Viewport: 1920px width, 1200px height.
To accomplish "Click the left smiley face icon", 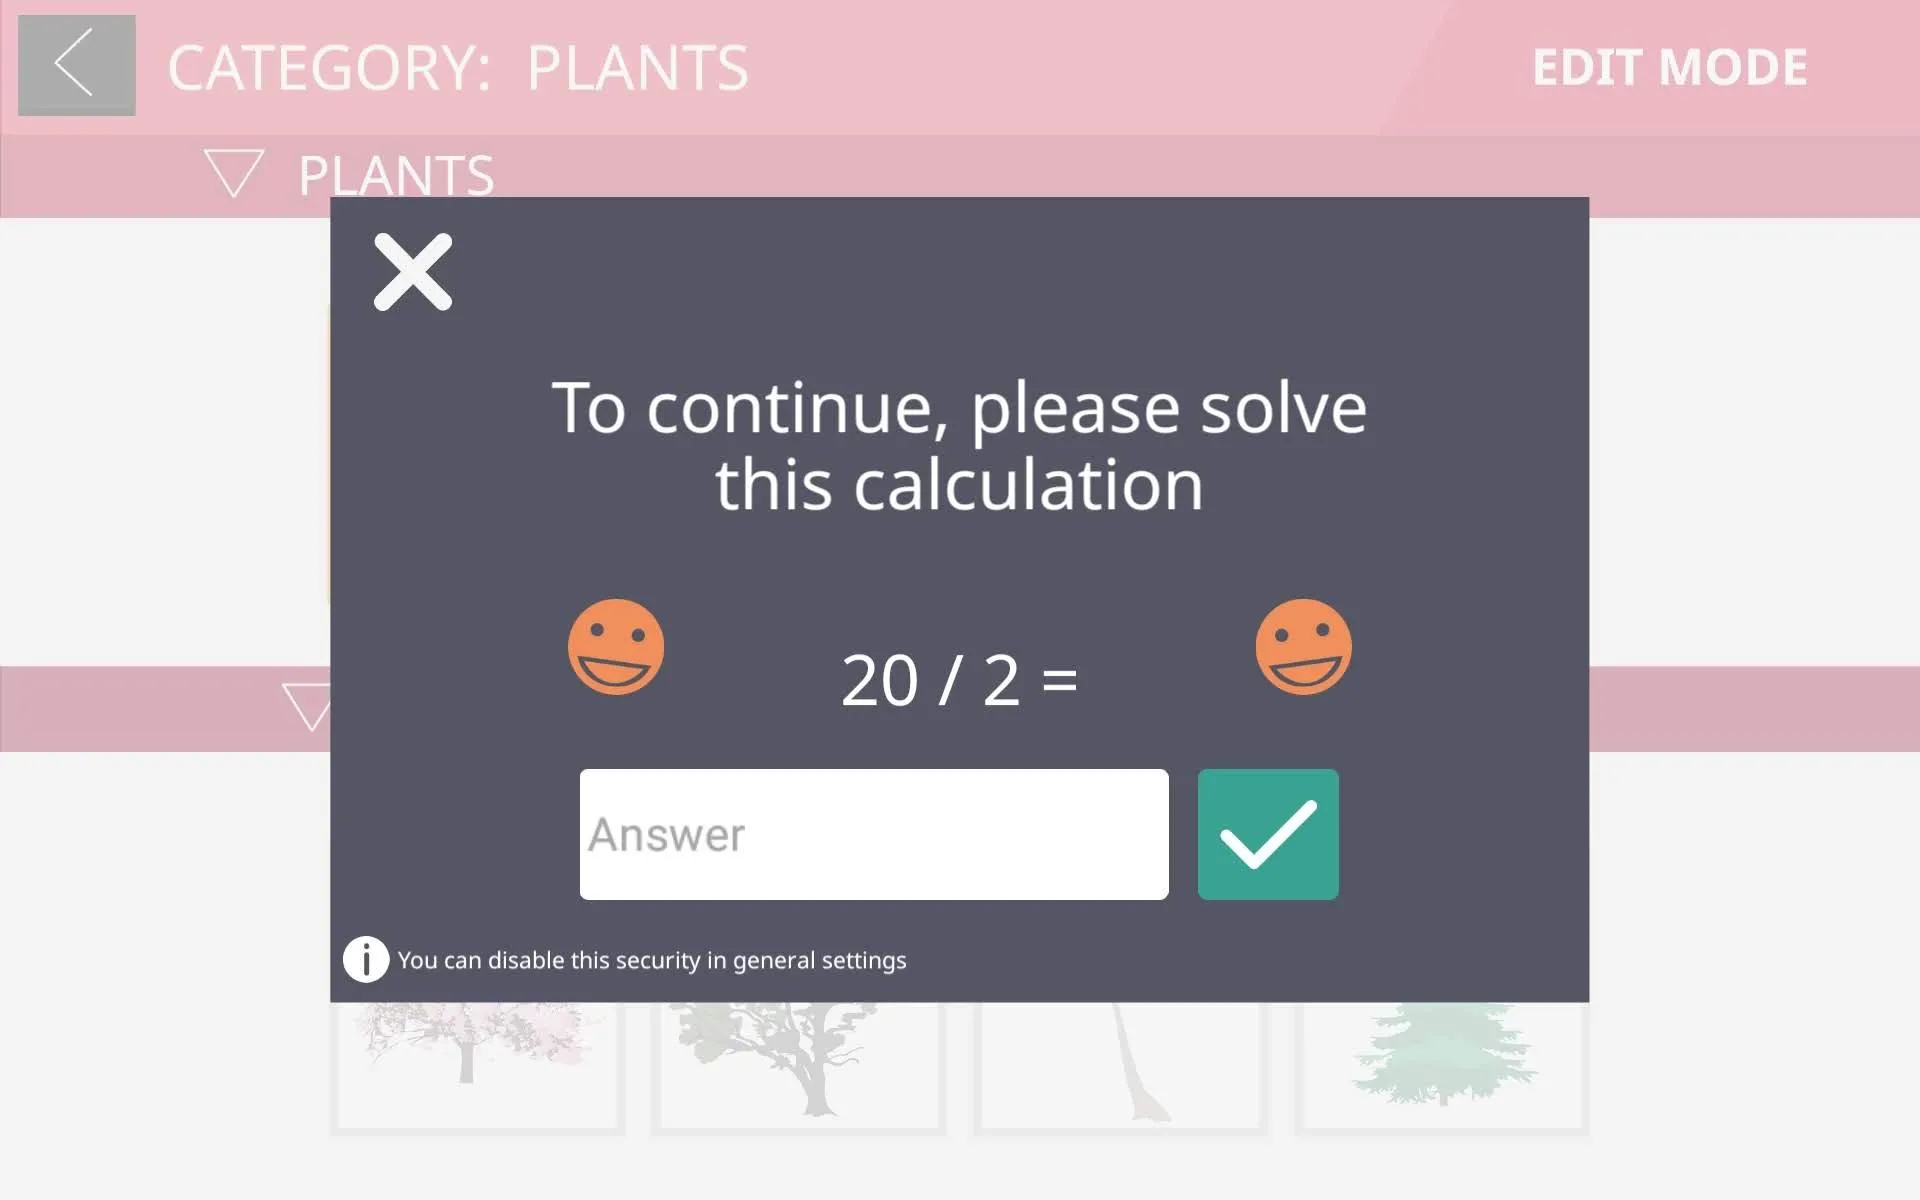I will click(617, 647).
